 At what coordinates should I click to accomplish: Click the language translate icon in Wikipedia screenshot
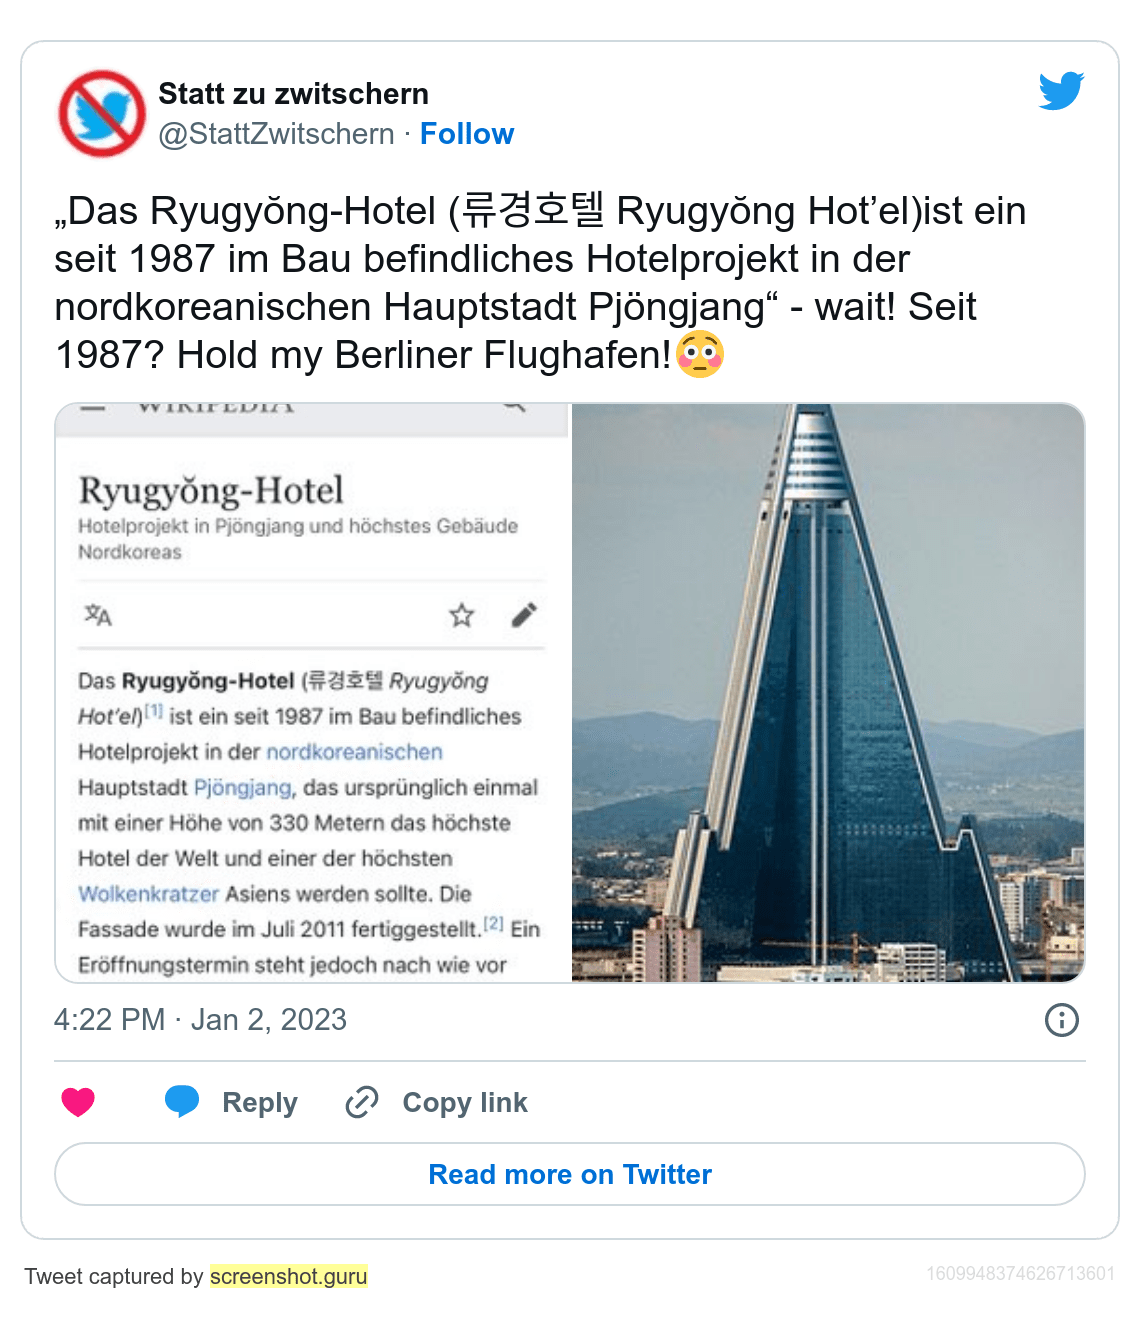coord(98,615)
